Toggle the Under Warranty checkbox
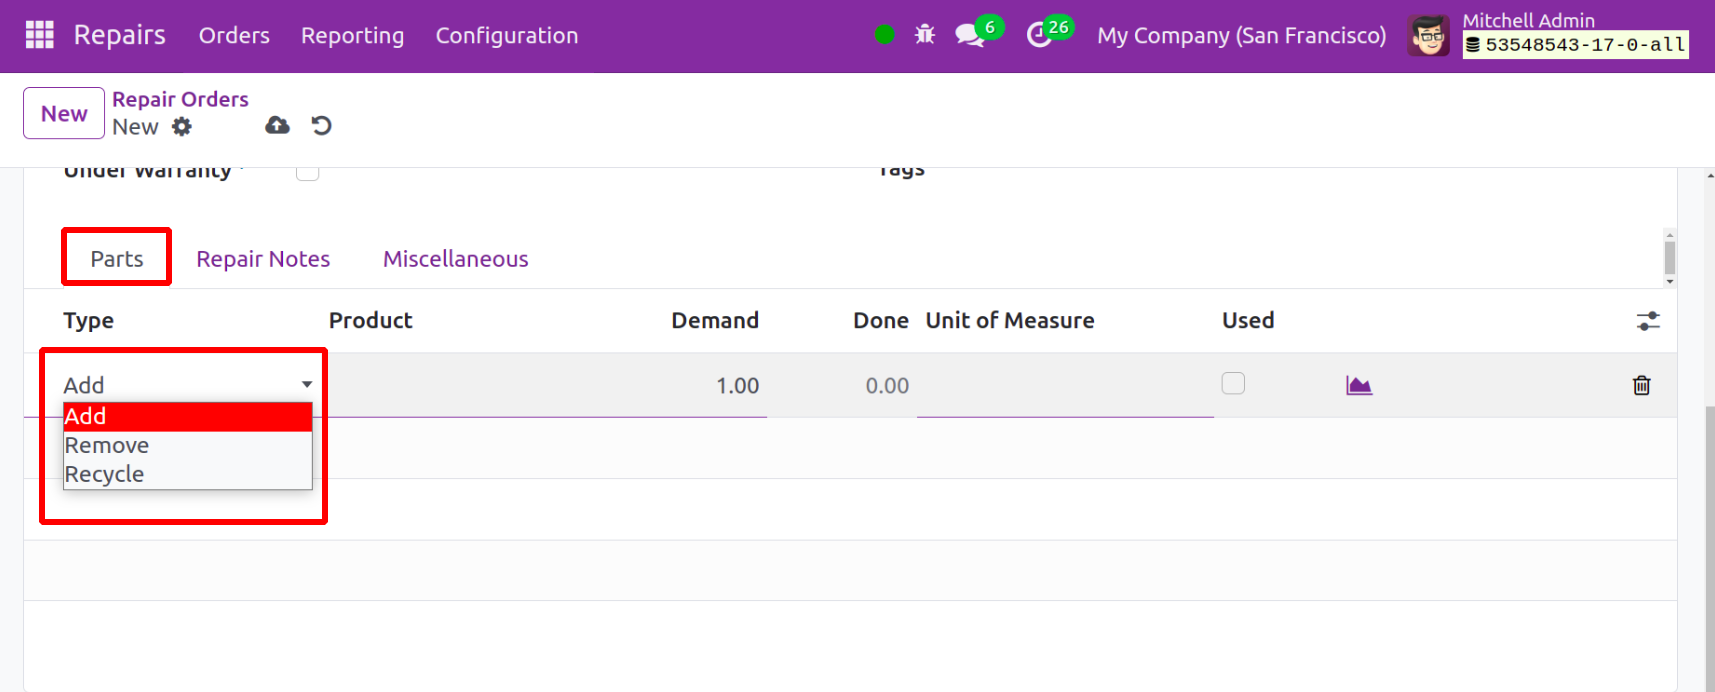The height and width of the screenshot is (692, 1715). (308, 173)
